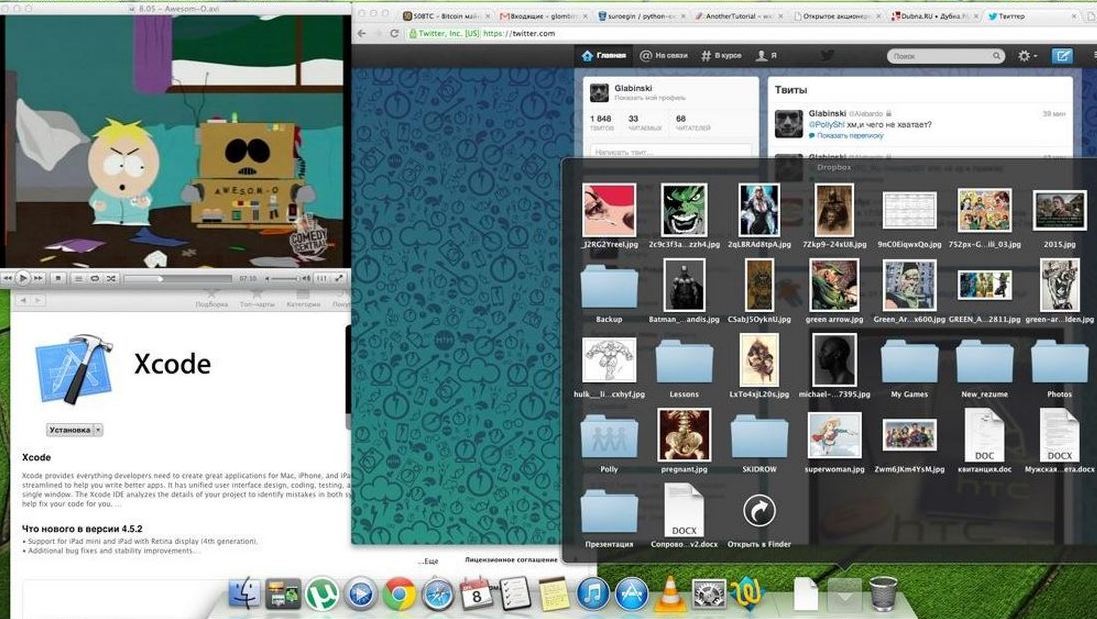1097x619 pixels.
Task: Open Finder from the Dock
Action: pyautogui.click(x=245, y=595)
